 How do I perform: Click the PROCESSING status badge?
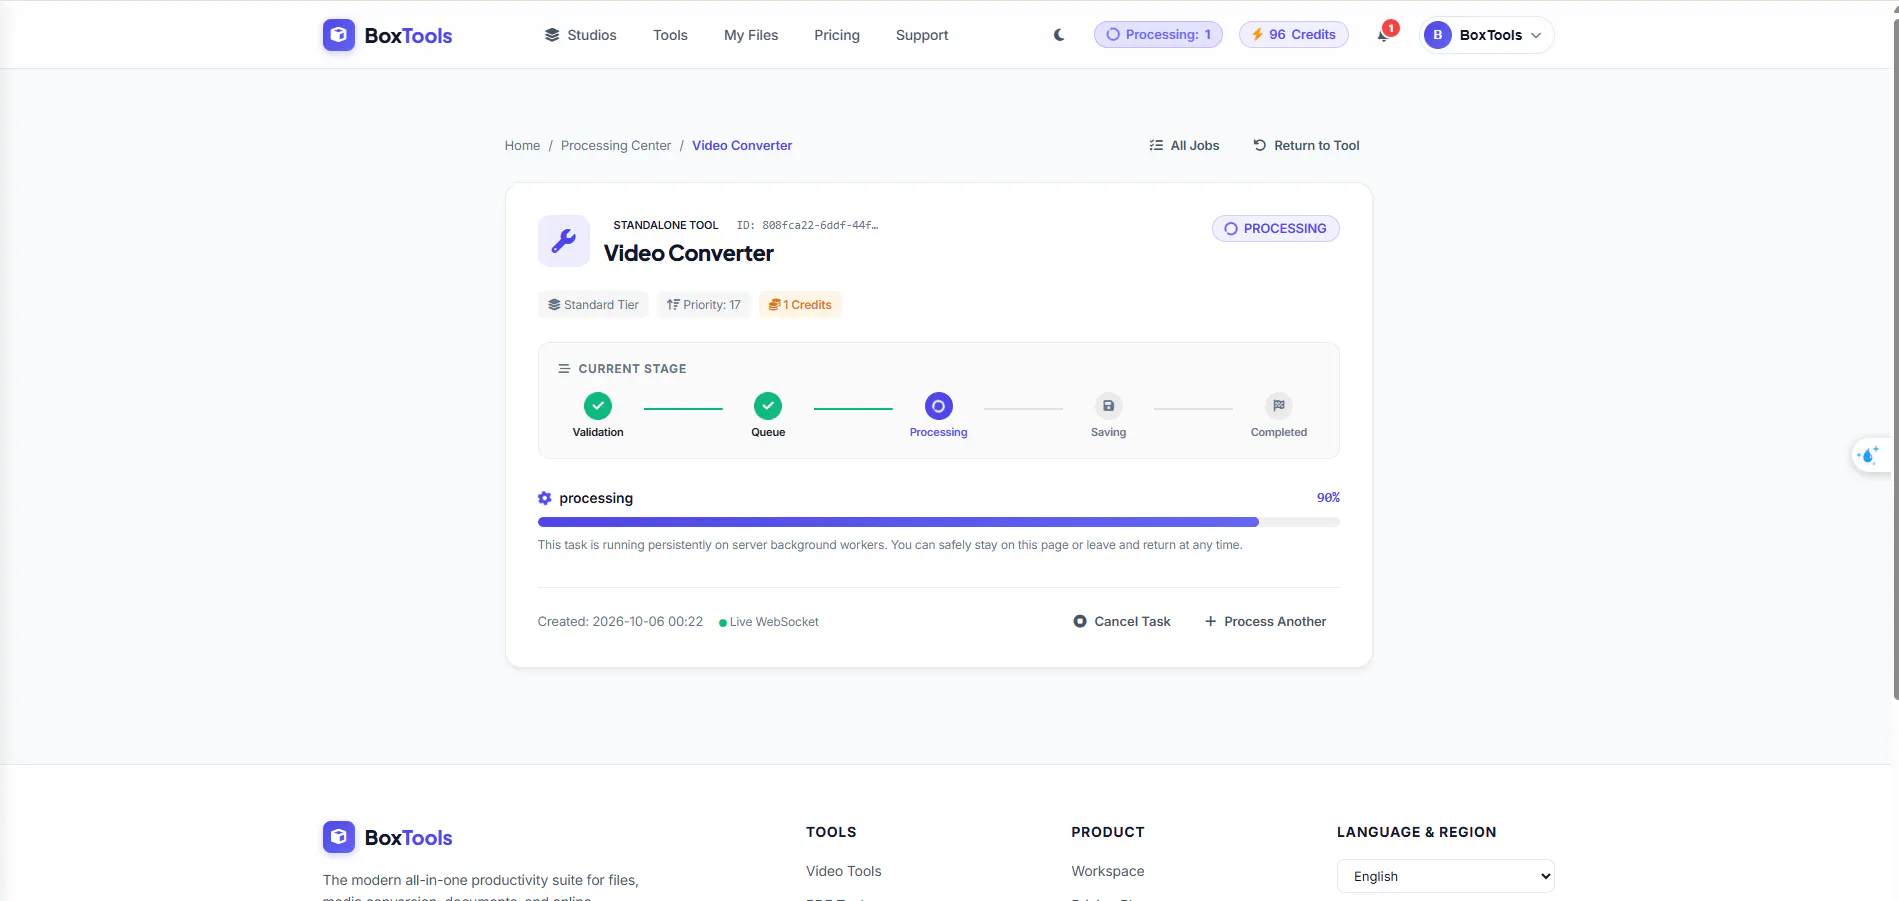(1276, 228)
